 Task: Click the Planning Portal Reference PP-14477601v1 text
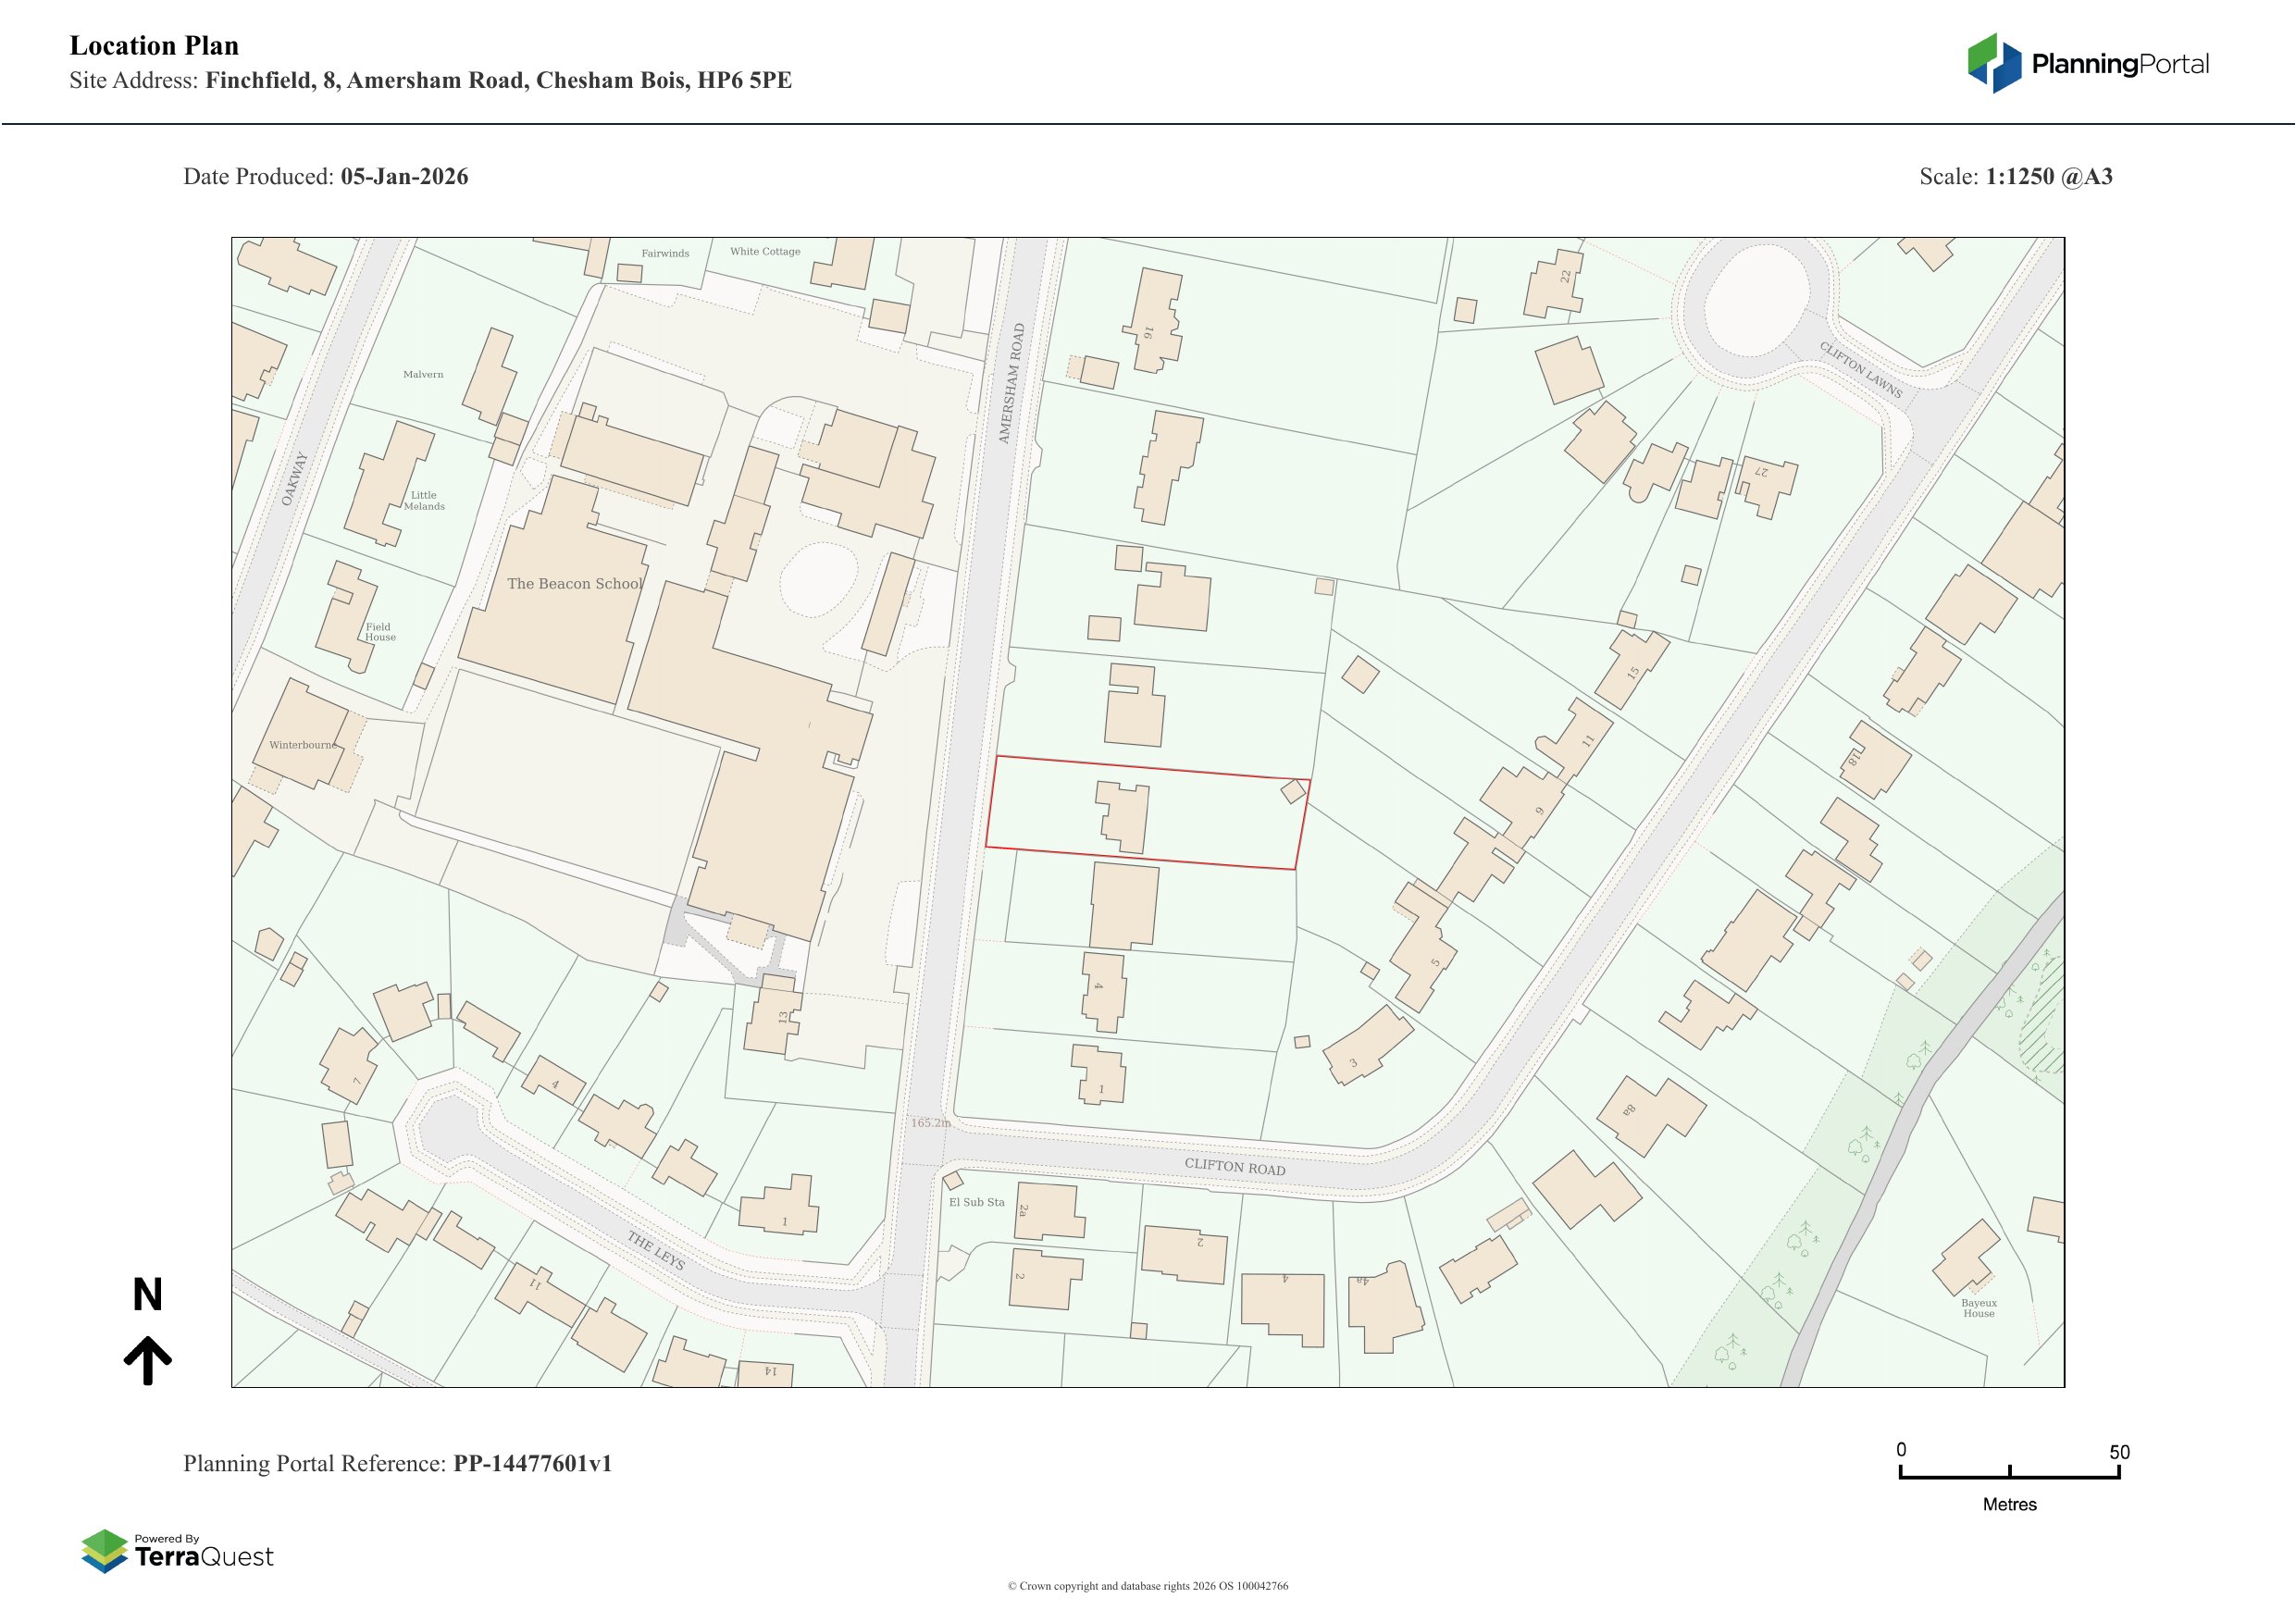[x=397, y=1463]
